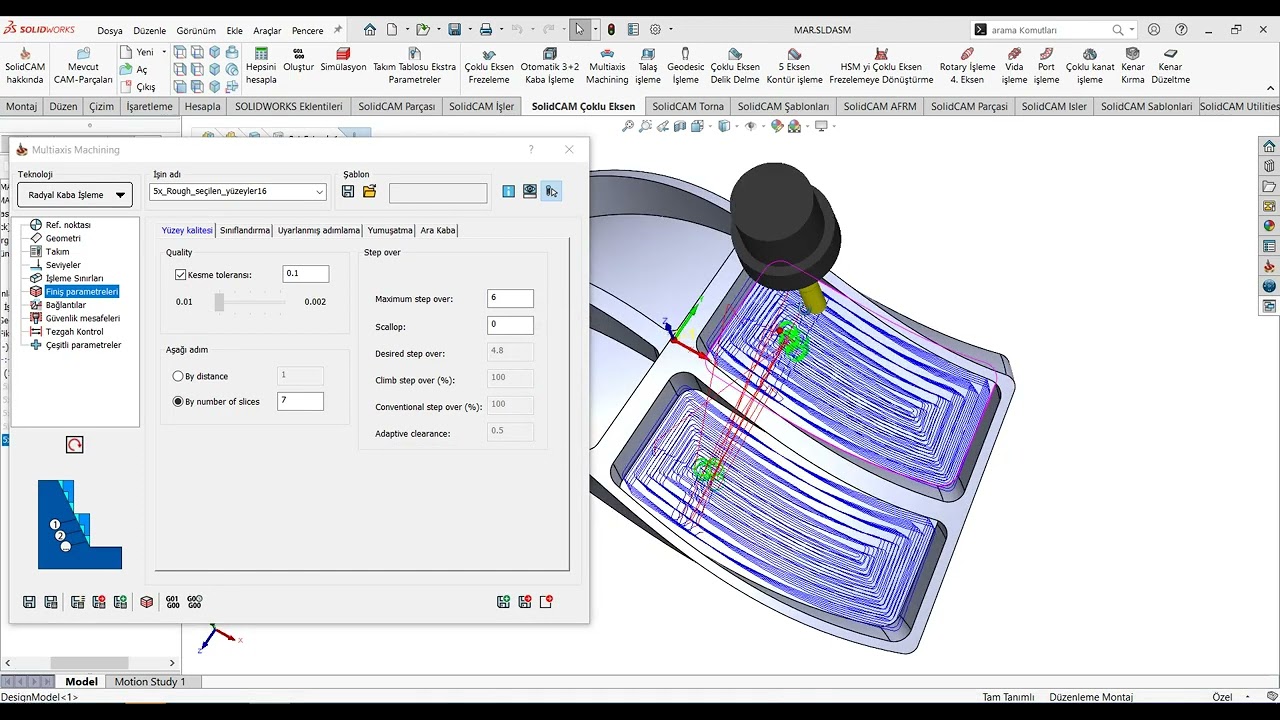Switch to Ara Kaba tab
Viewport: 1280px width, 720px height.
(437, 230)
